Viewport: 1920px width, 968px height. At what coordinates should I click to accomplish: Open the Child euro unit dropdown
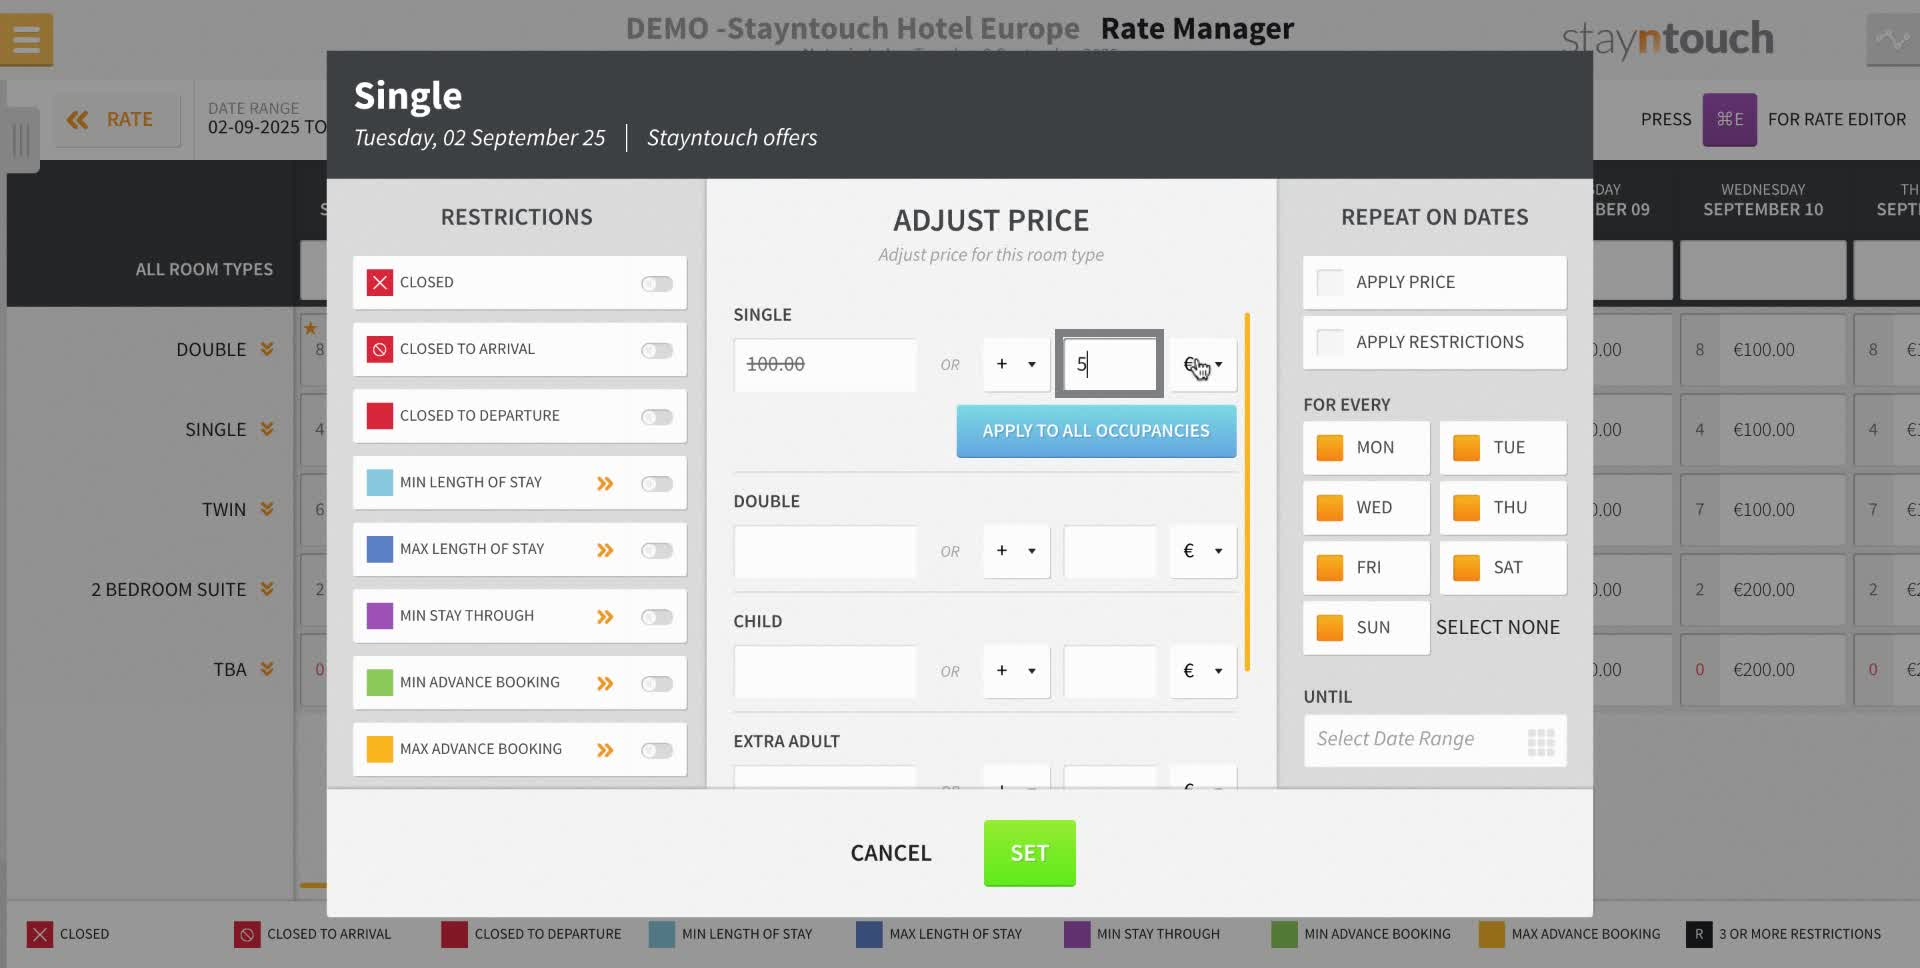pos(1203,671)
